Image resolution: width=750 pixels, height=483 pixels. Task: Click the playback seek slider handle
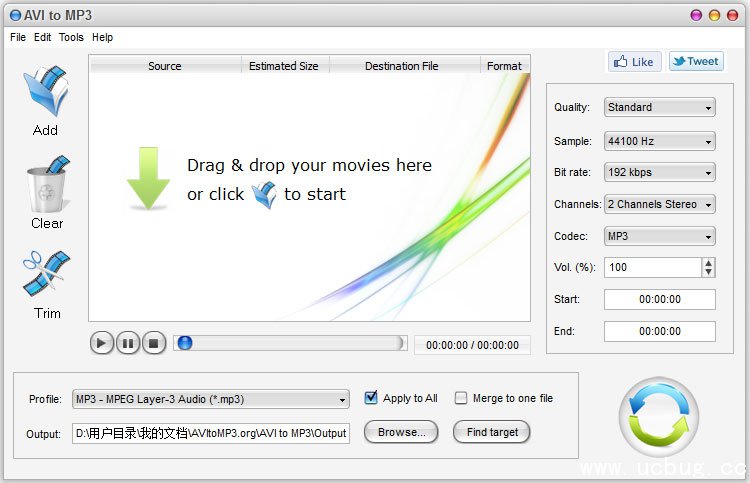point(185,343)
